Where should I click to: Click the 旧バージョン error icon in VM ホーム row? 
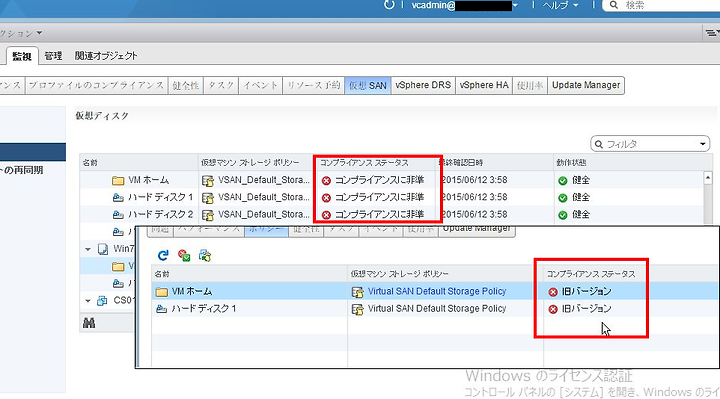pyautogui.click(x=553, y=292)
